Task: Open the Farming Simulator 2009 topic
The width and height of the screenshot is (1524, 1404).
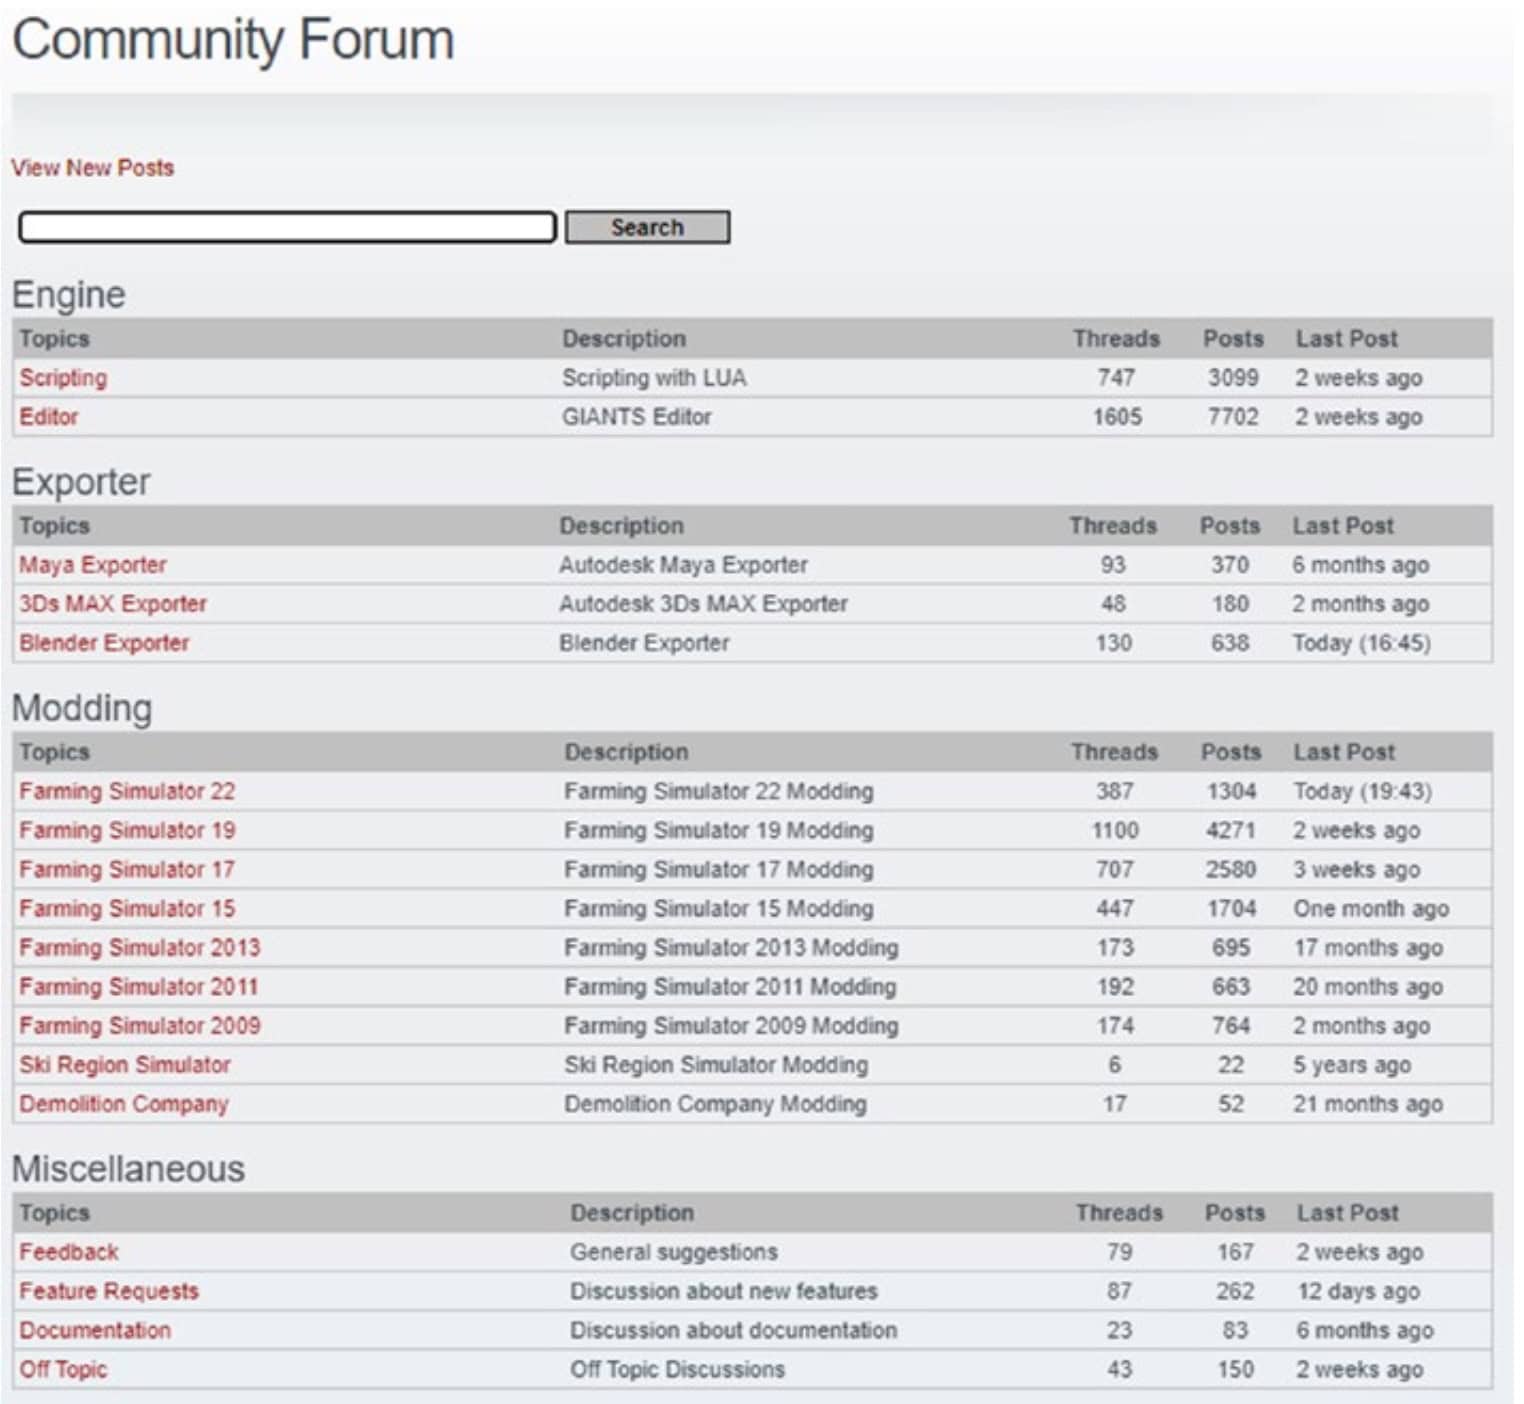Action: point(139,1025)
